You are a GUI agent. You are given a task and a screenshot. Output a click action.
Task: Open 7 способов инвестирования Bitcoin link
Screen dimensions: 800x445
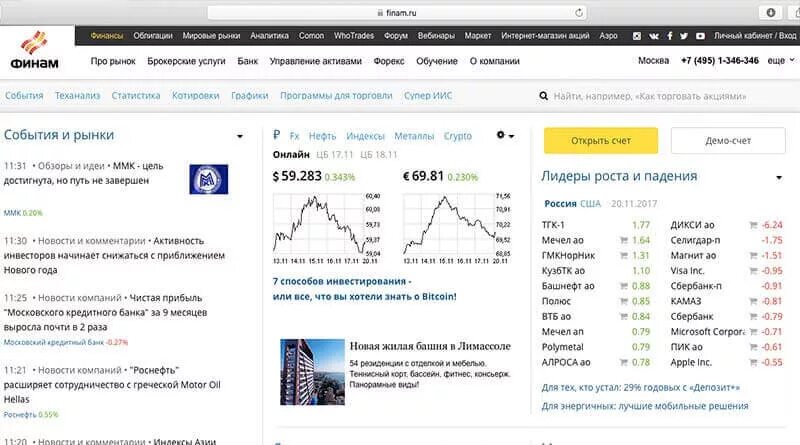tap(365, 289)
